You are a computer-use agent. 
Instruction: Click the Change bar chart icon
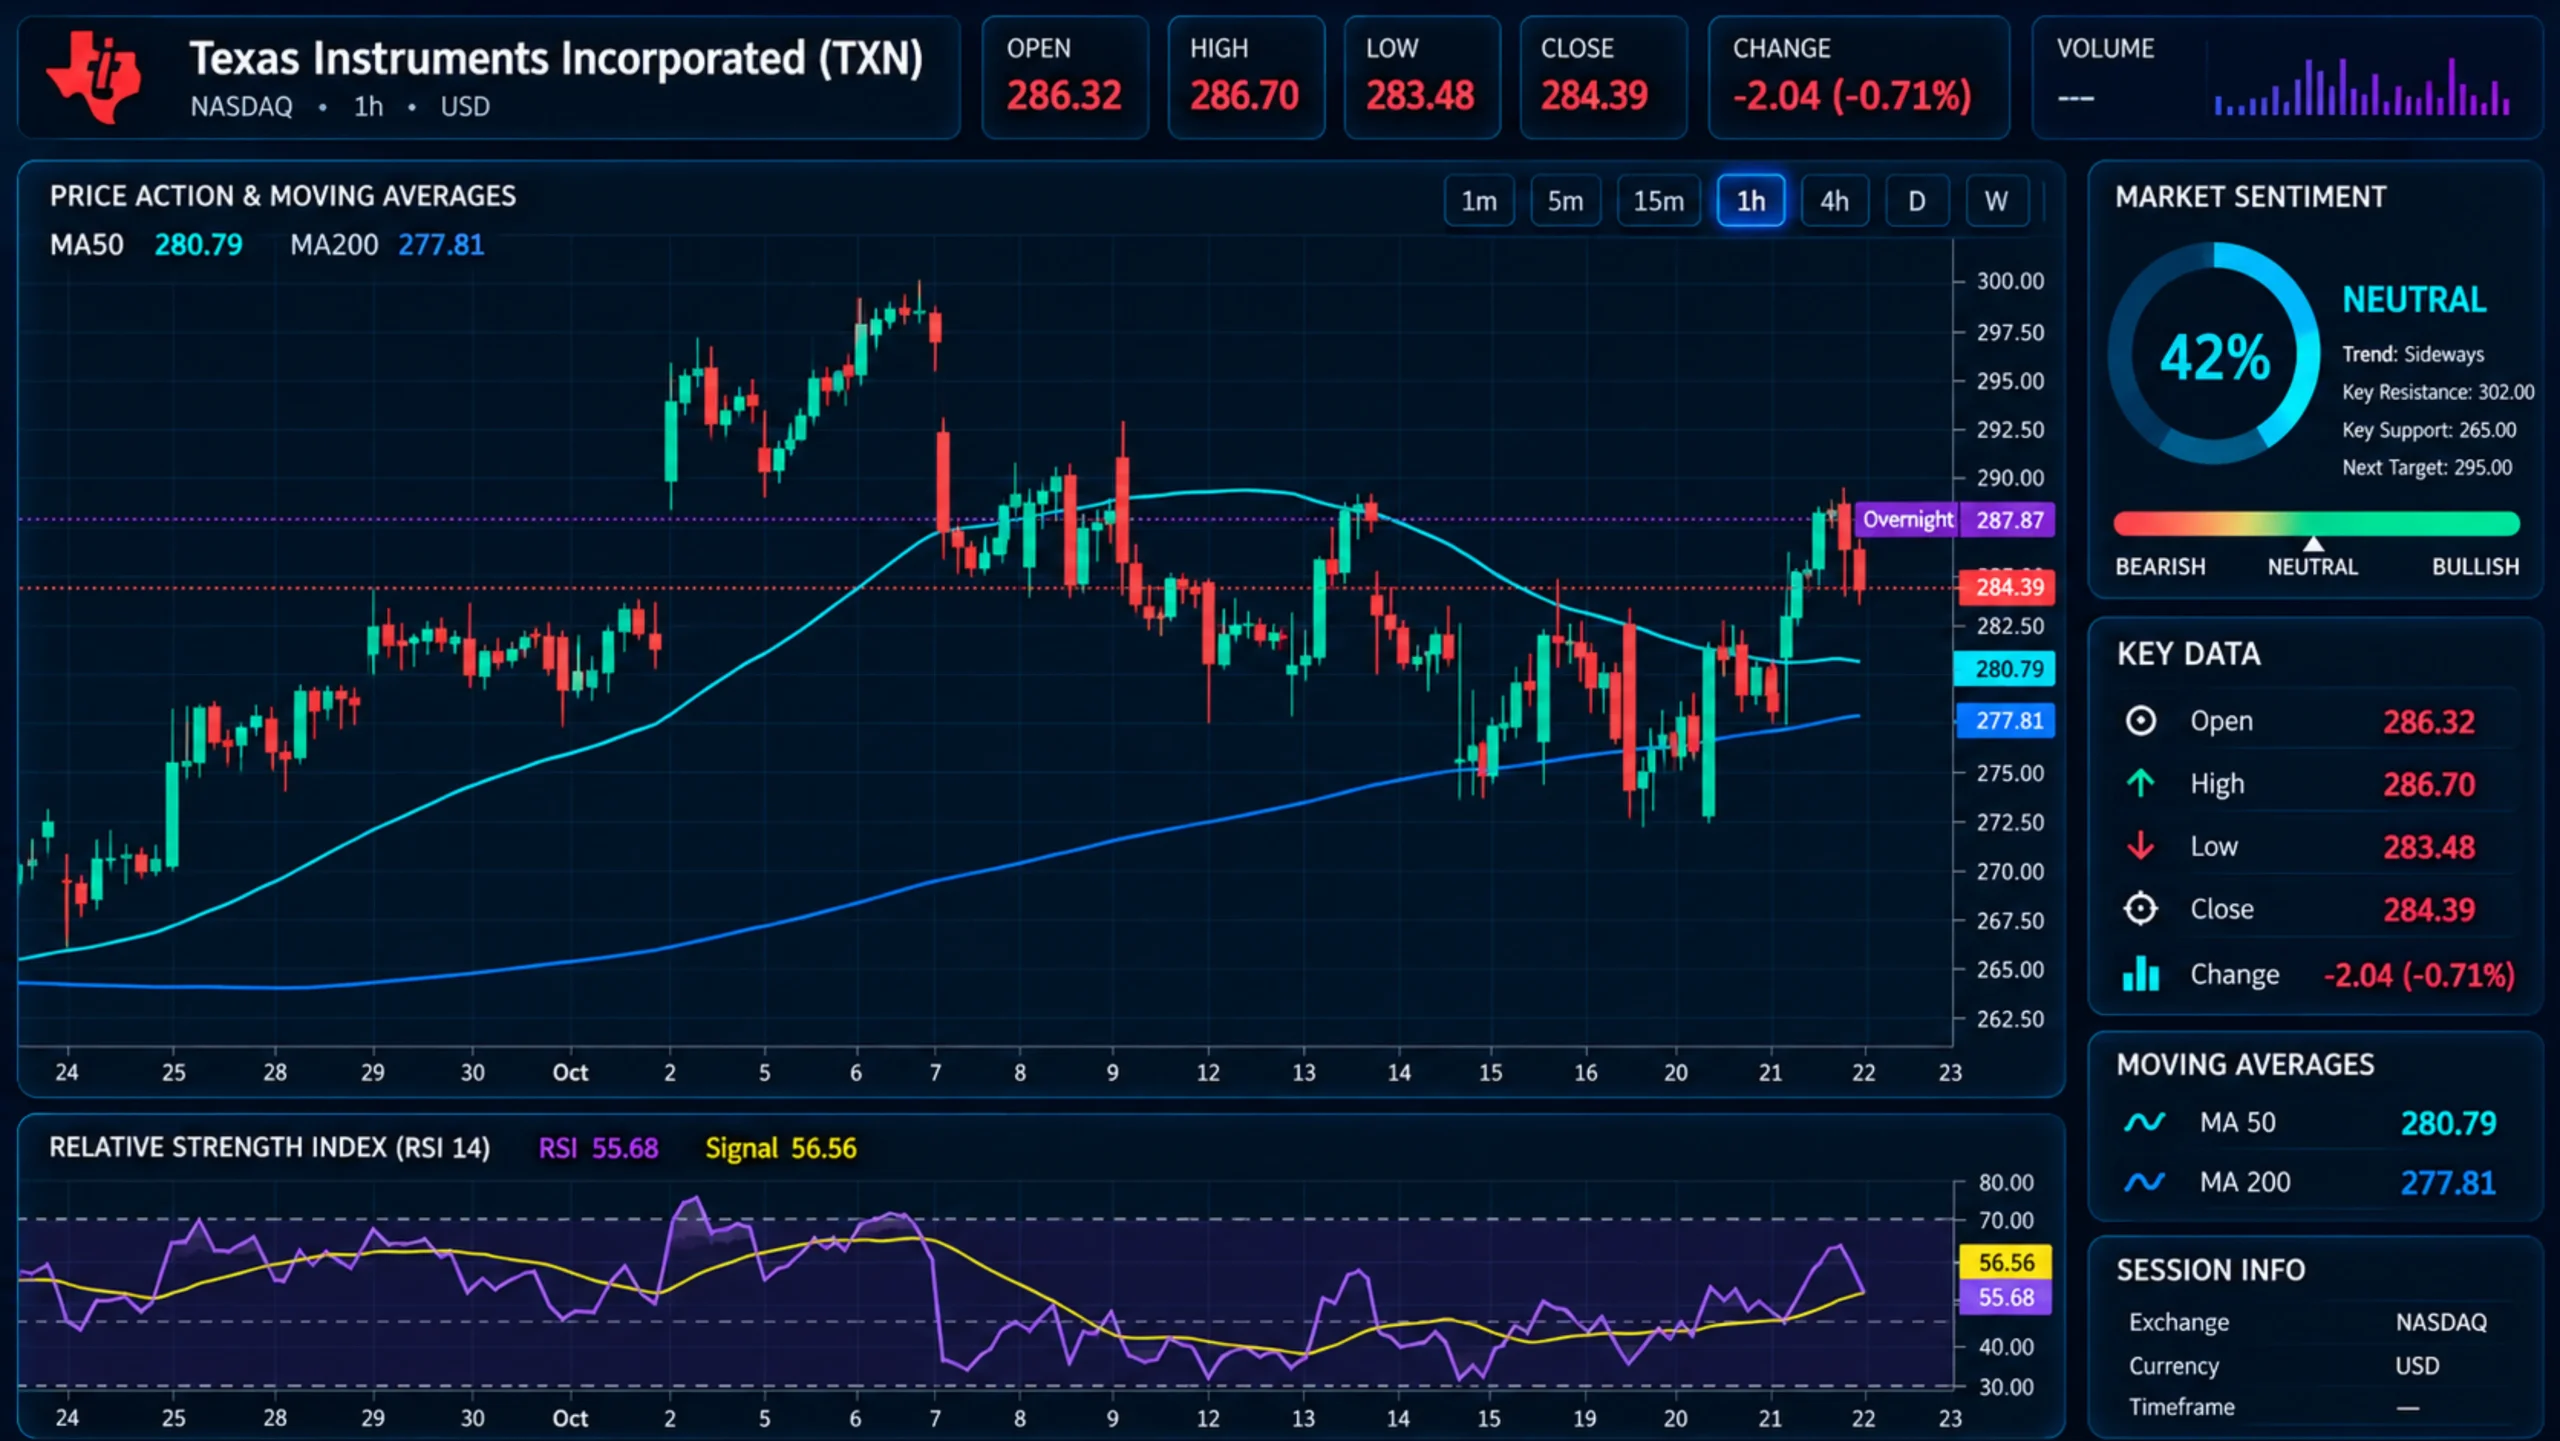tap(2141, 973)
